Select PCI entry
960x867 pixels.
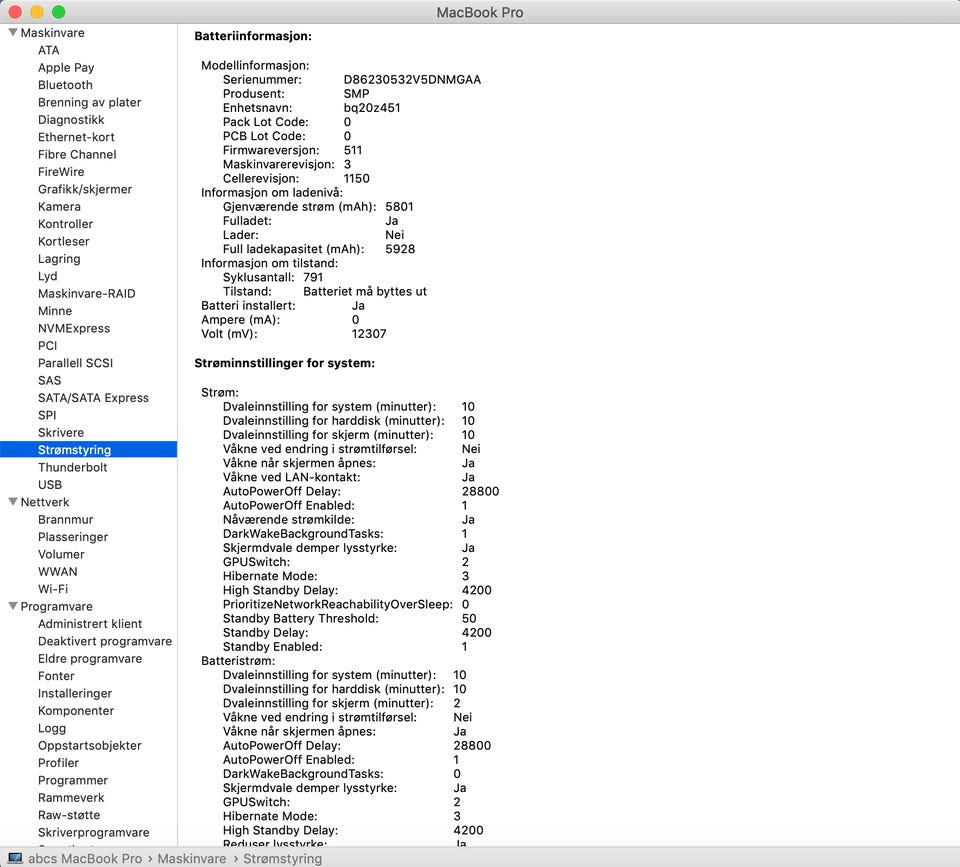point(48,345)
